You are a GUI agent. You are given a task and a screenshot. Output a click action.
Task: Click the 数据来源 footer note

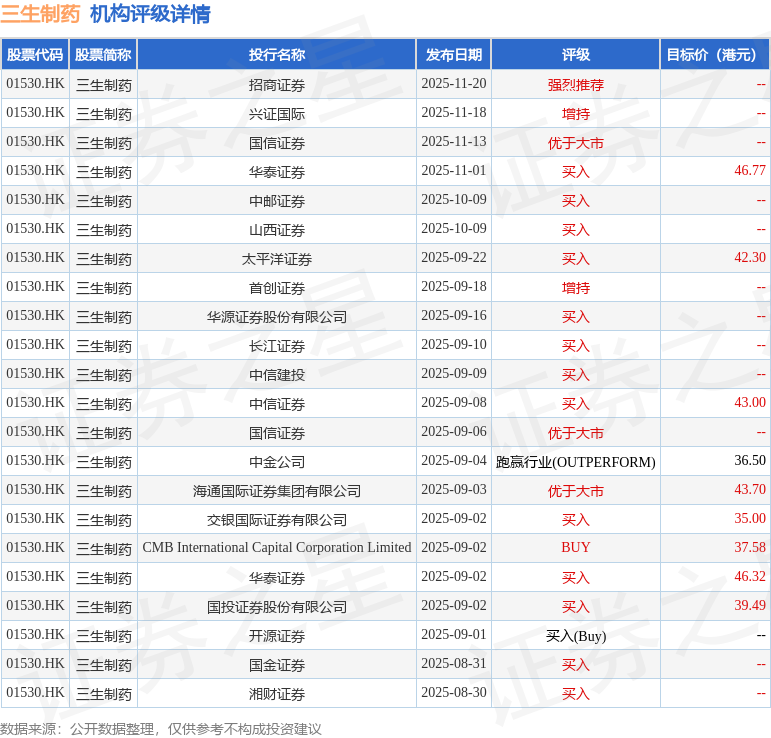[x=160, y=729]
